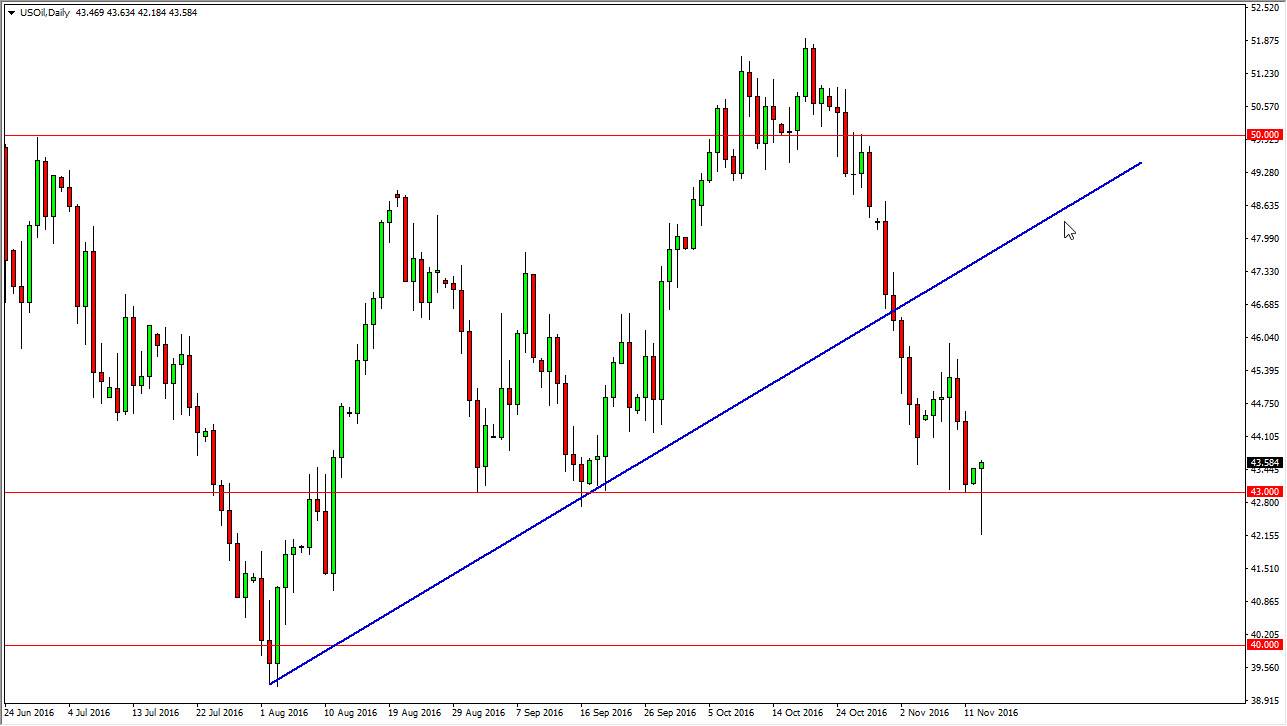Select the 50.000 red price level label

pyautogui.click(x=1264, y=135)
